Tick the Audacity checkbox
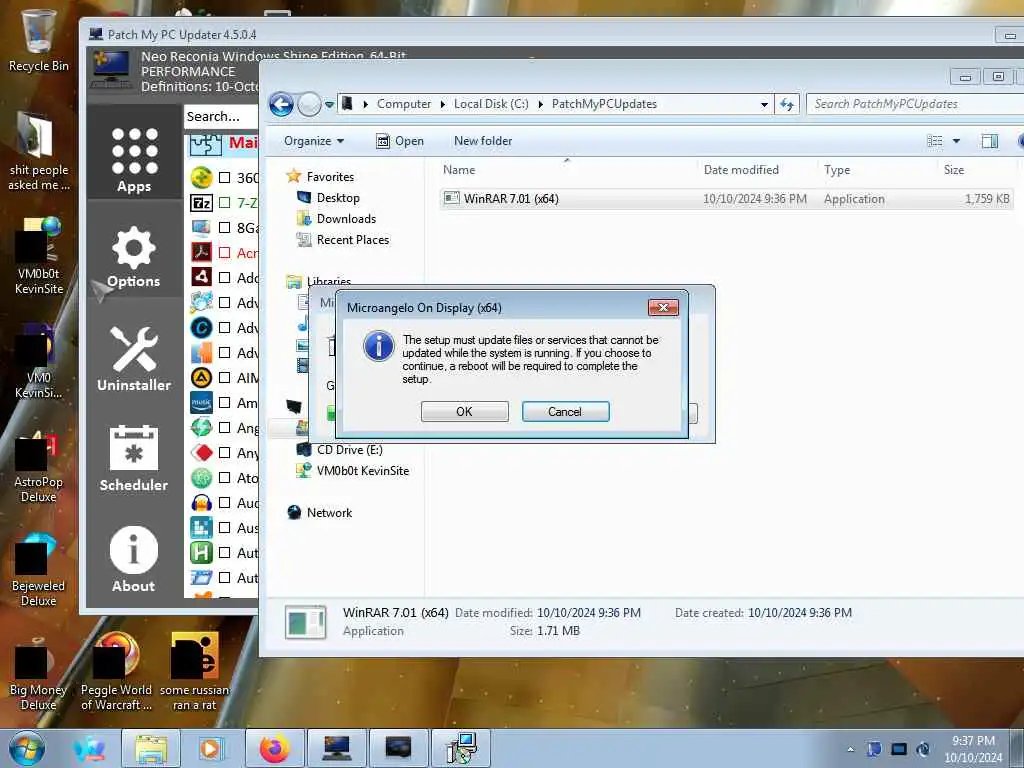Screen dimensions: 1024x768 point(225,503)
